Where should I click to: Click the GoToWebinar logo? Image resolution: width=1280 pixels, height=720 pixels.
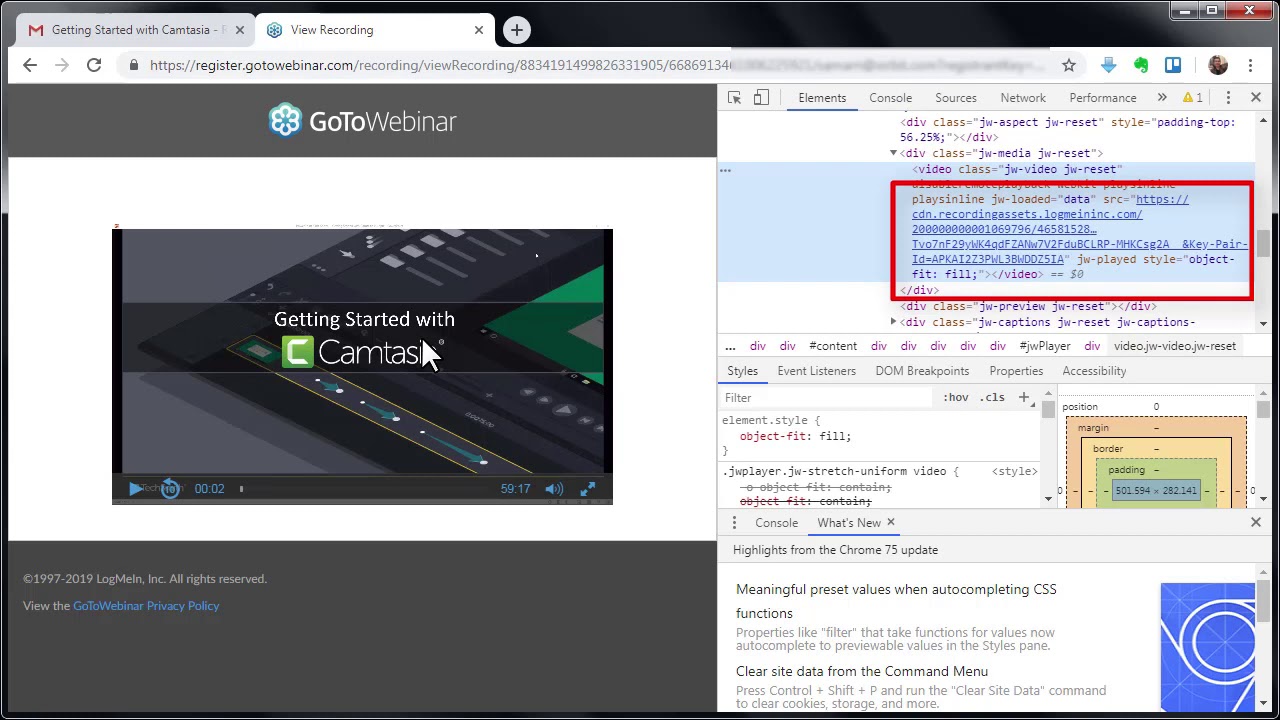362,121
